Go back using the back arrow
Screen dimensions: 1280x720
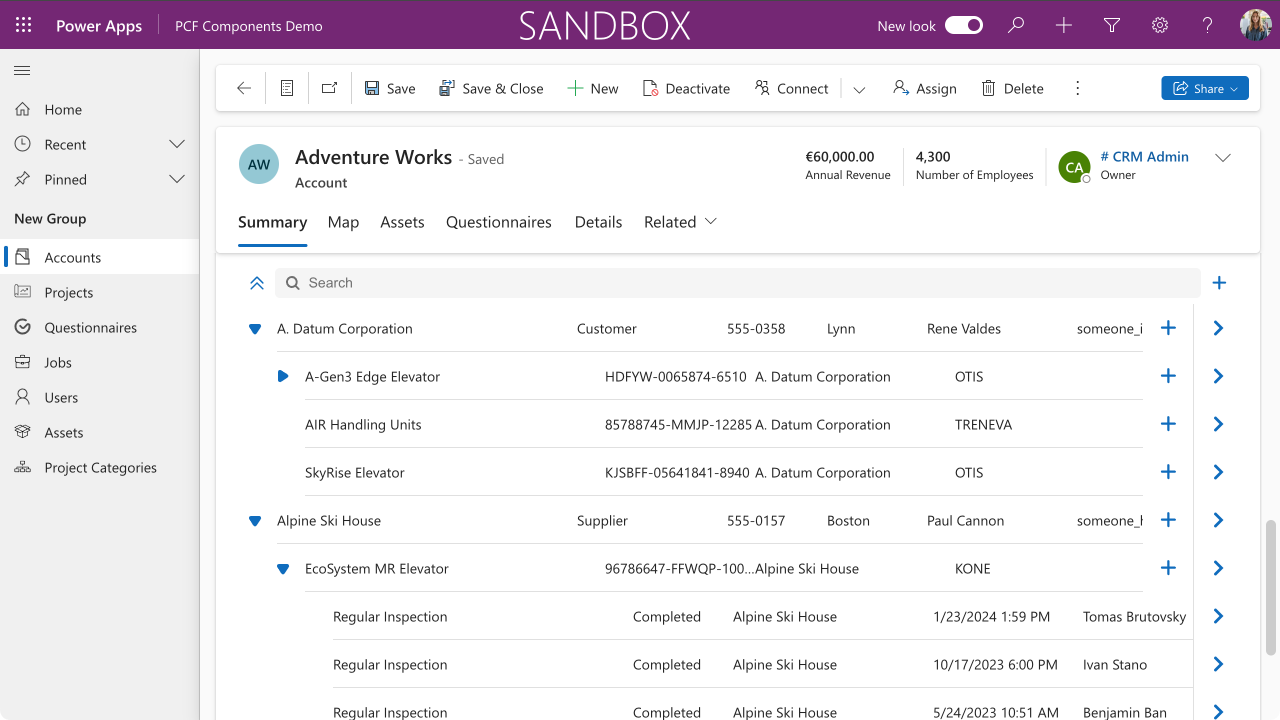coord(244,88)
